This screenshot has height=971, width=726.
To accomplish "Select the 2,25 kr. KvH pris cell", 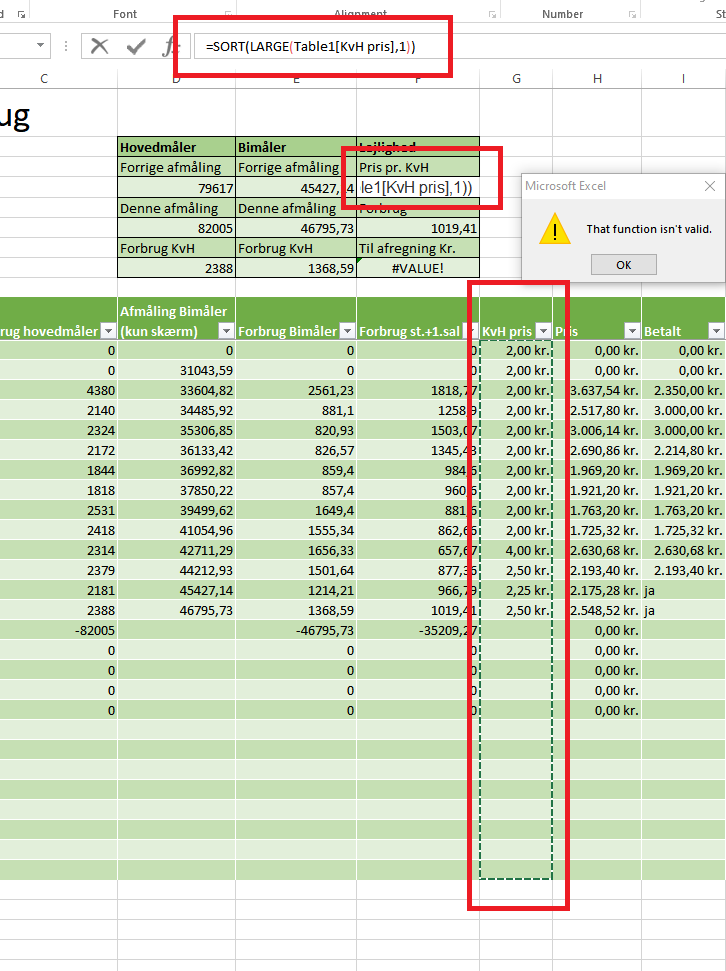I will 516,590.
